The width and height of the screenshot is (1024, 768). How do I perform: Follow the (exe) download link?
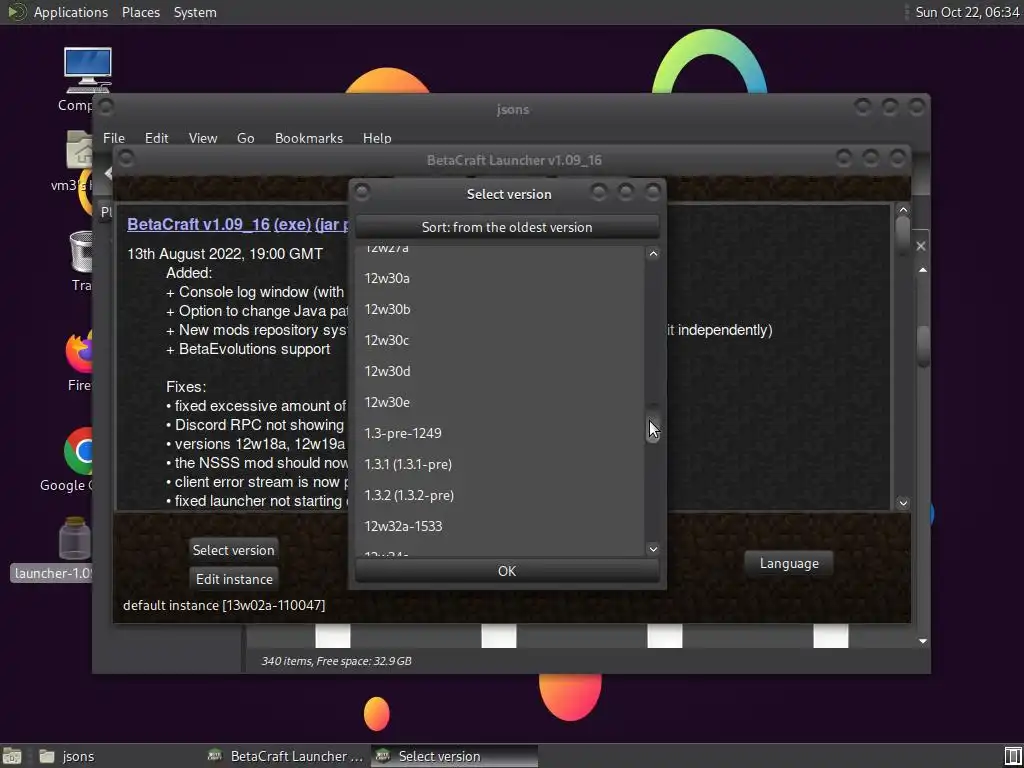(x=292, y=224)
